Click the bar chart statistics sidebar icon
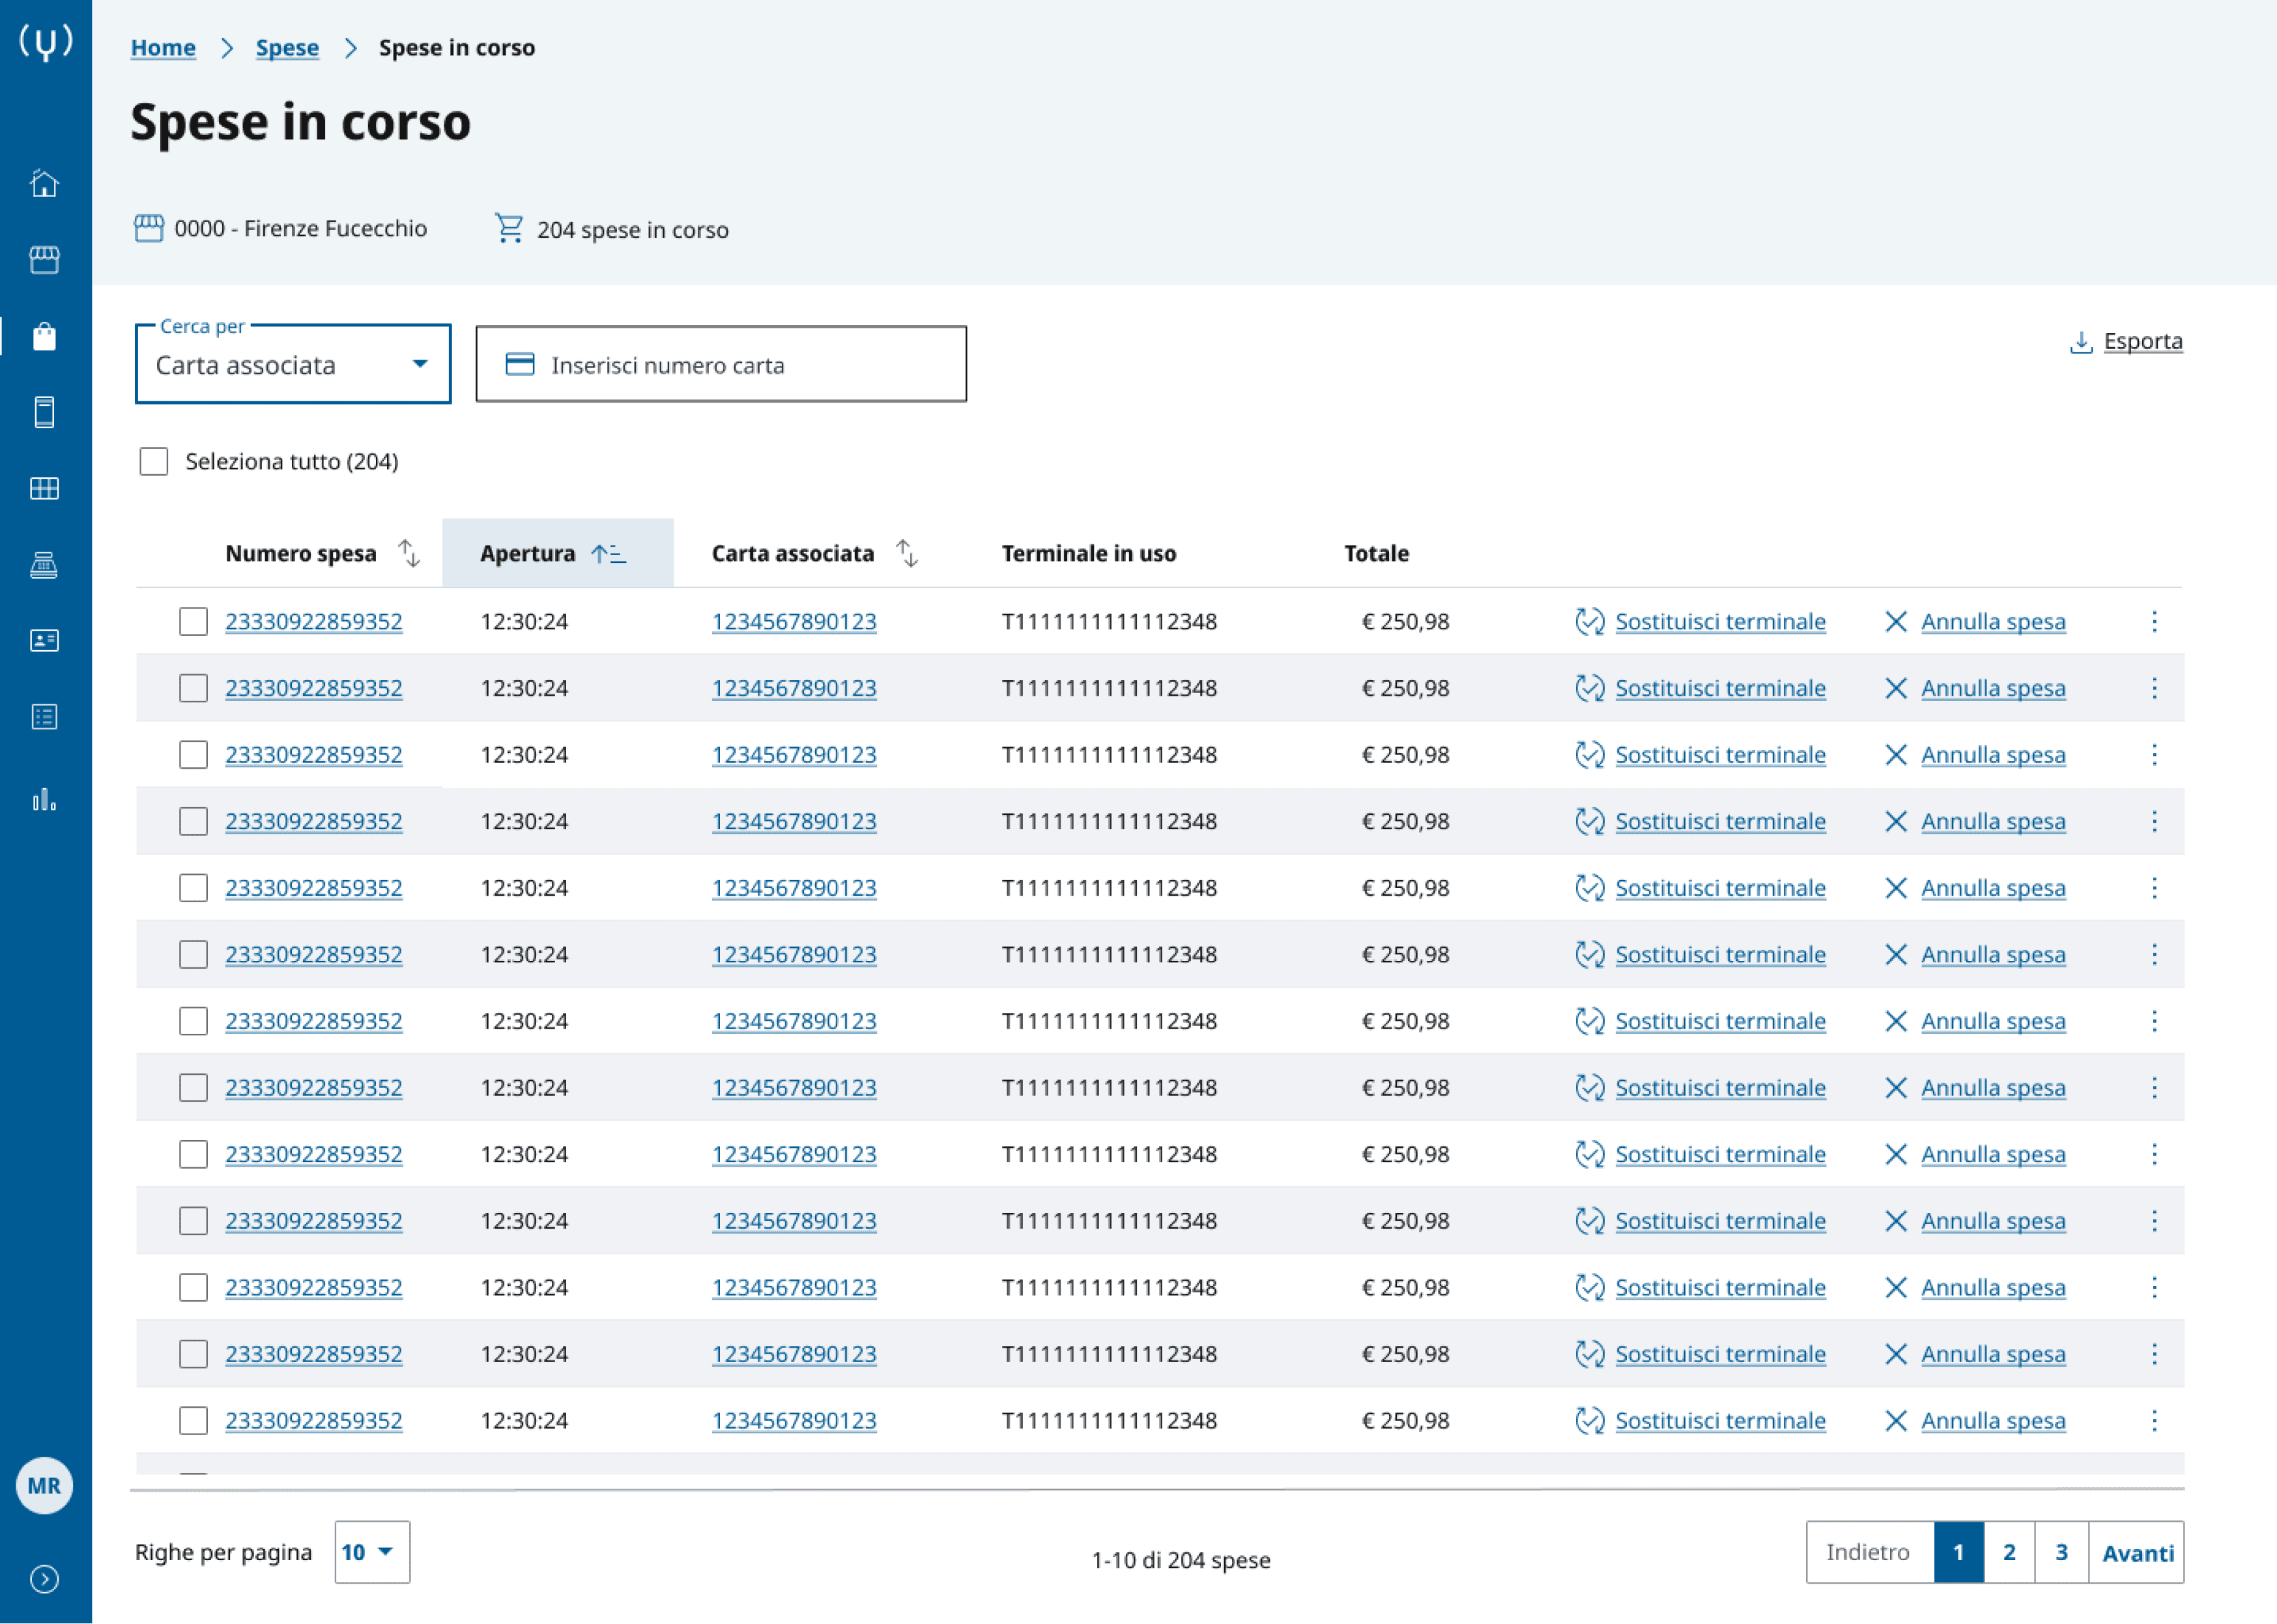 click(44, 799)
